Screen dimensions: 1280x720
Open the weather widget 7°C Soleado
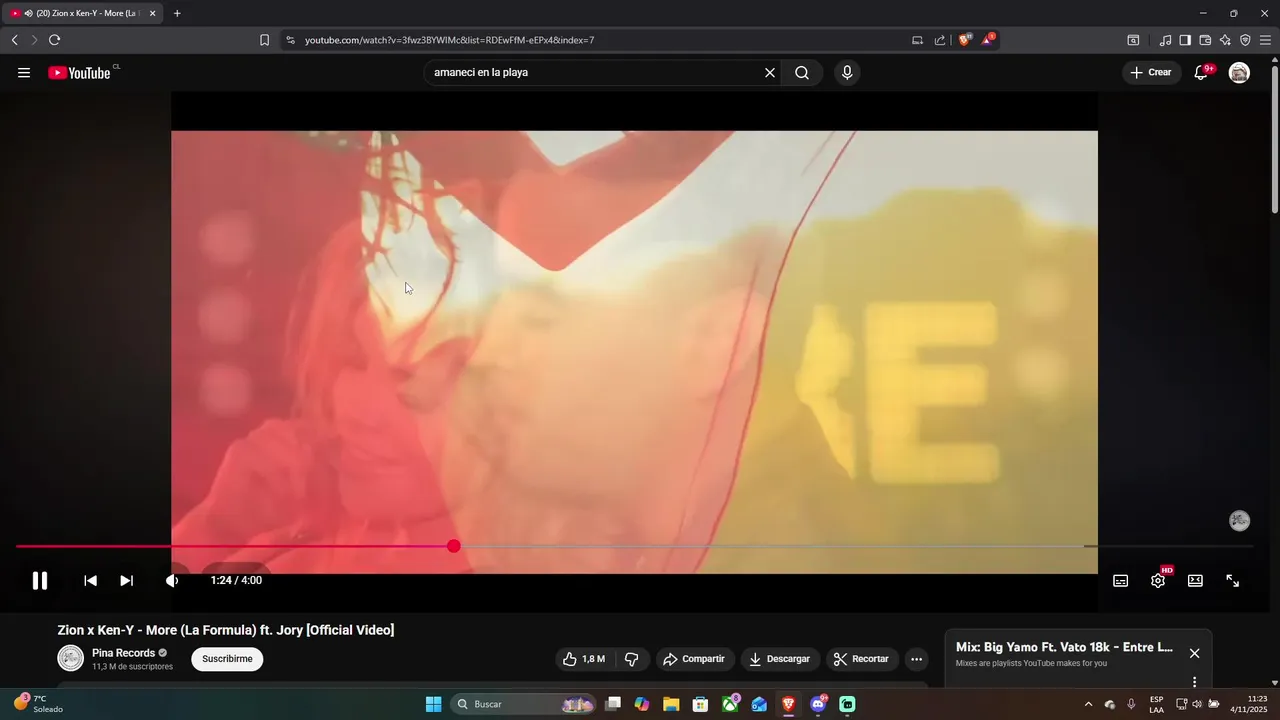click(40, 703)
